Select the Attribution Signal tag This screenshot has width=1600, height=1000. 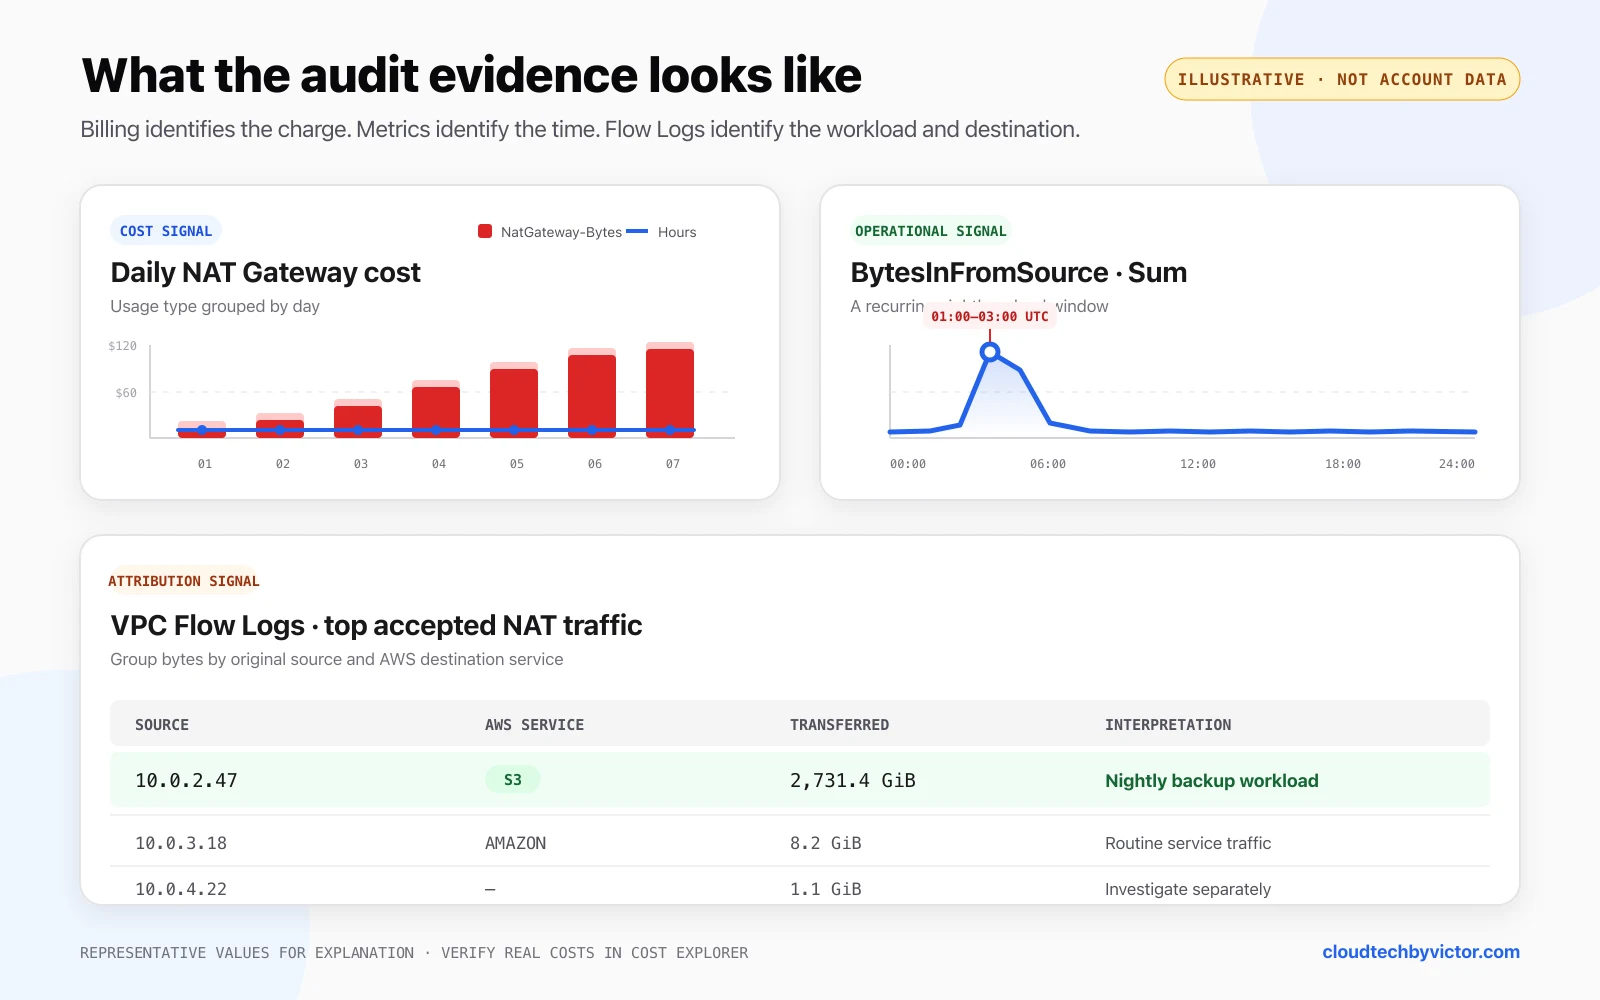(184, 581)
